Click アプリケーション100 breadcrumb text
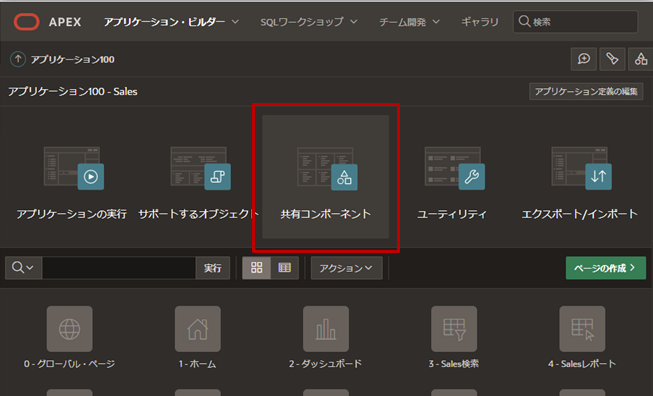This screenshot has width=653, height=396. pyautogui.click(x=72, y=60)
